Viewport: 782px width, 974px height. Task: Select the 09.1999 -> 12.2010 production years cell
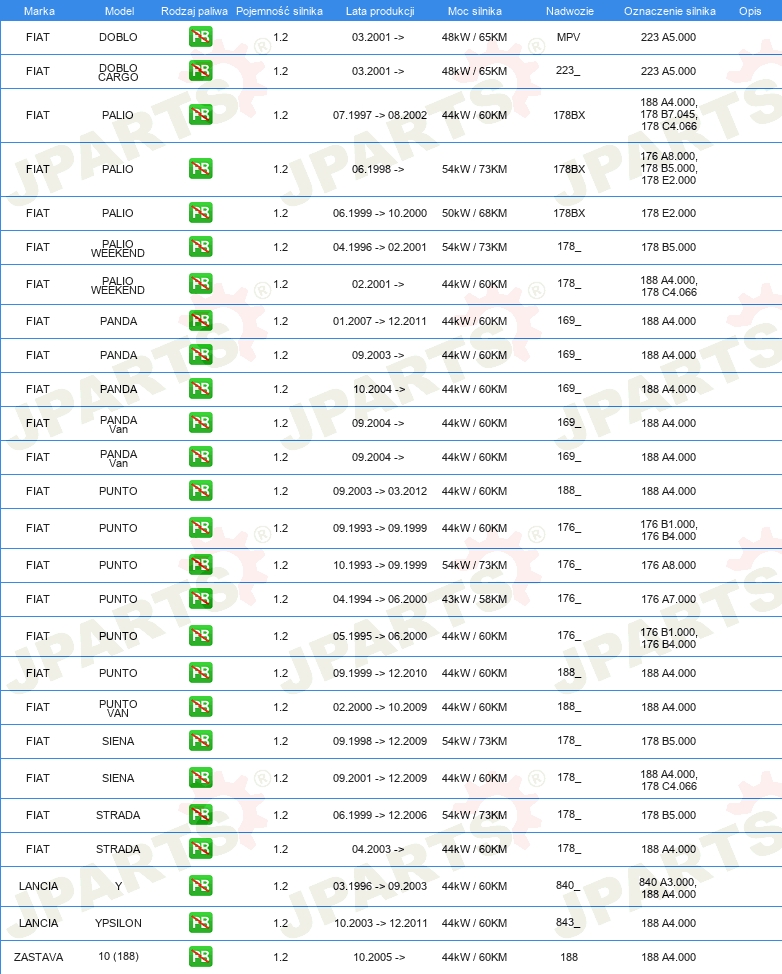tap(380, 673)
